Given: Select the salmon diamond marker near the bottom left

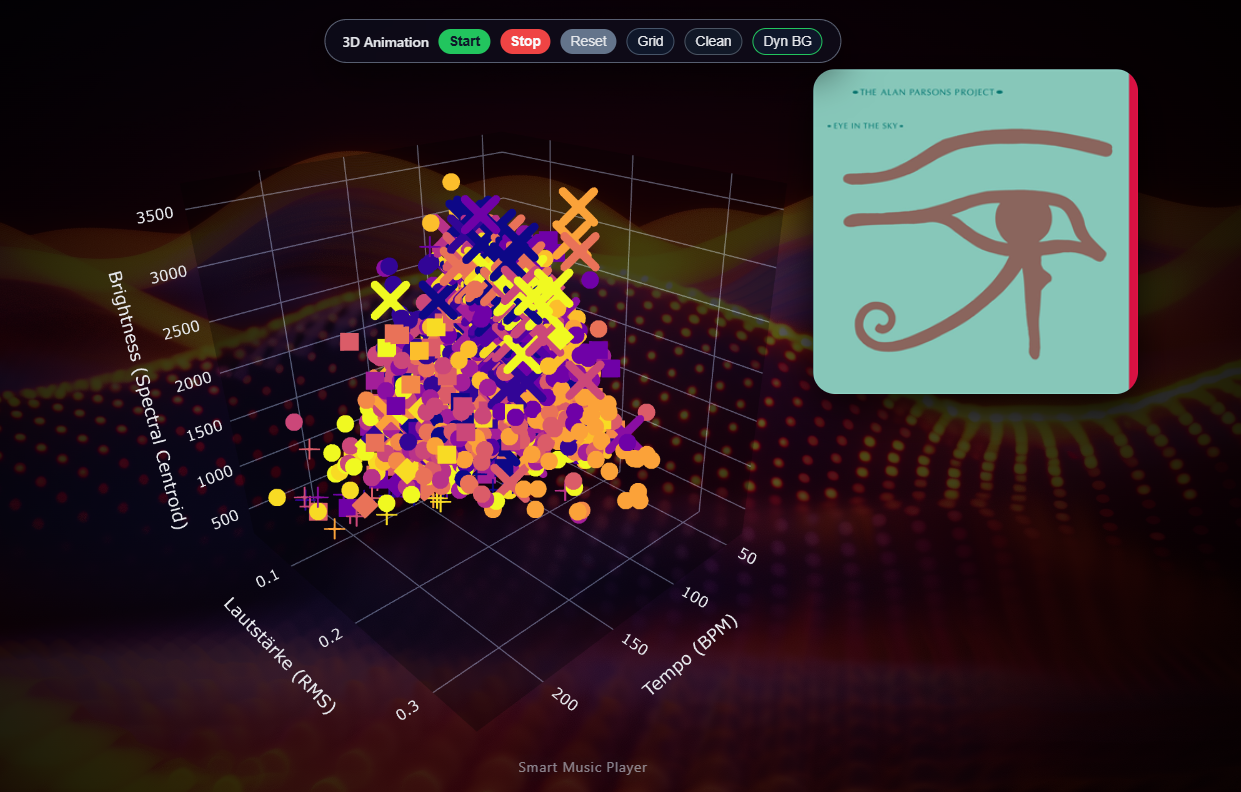Looking at the screenshot, I should 365,506.
